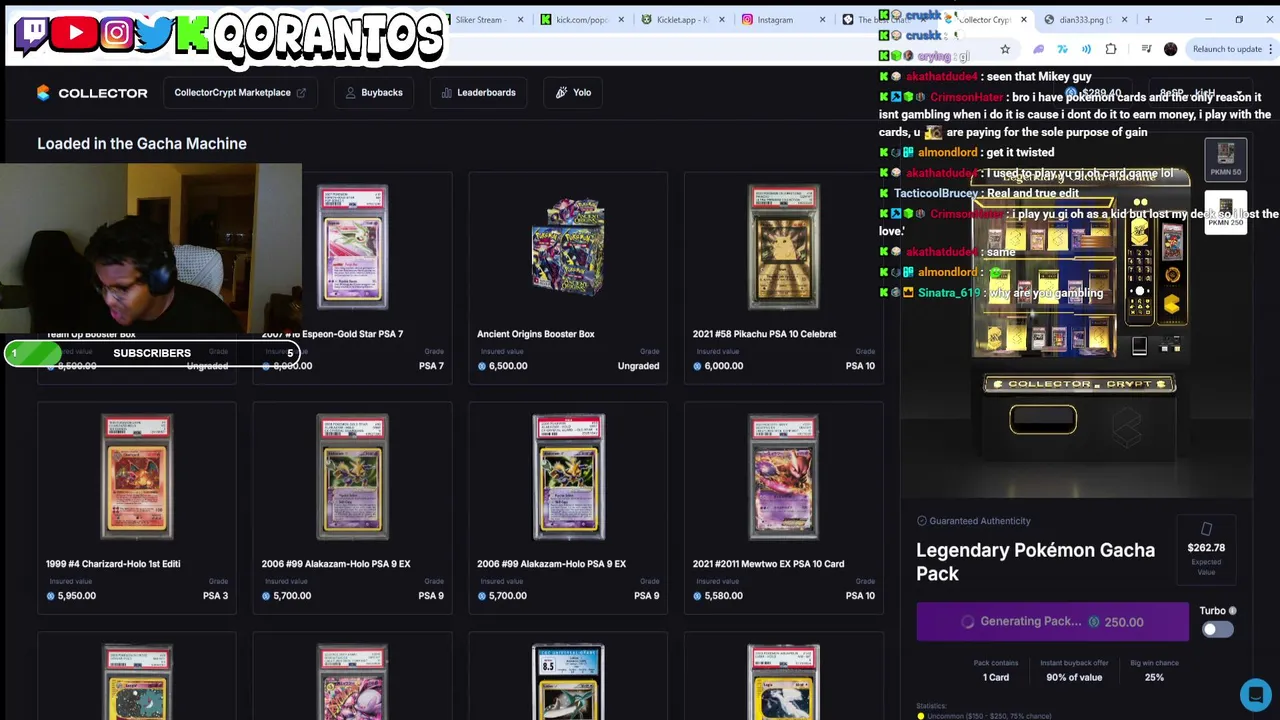Click the 'Ancient Origins Booster Box' title
Image resolution: width=1280 pixels, height=720 pixels.
535,334
